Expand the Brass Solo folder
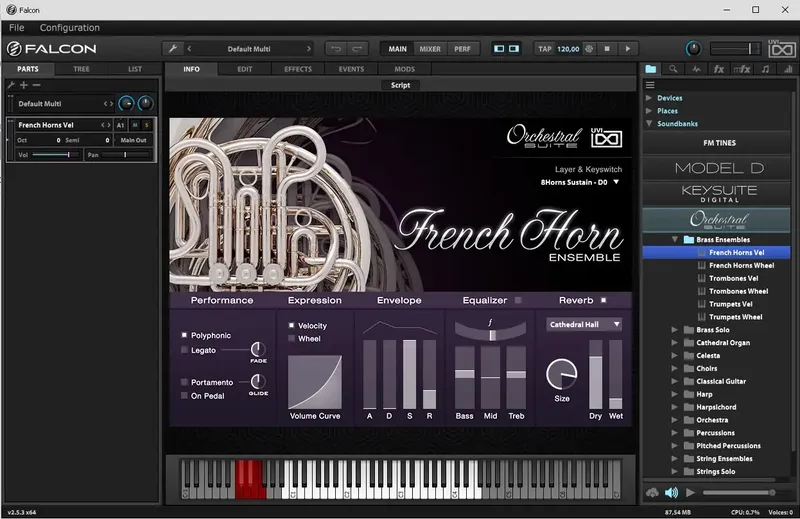Viewport: 800px width, 519px height. point(675,330)
